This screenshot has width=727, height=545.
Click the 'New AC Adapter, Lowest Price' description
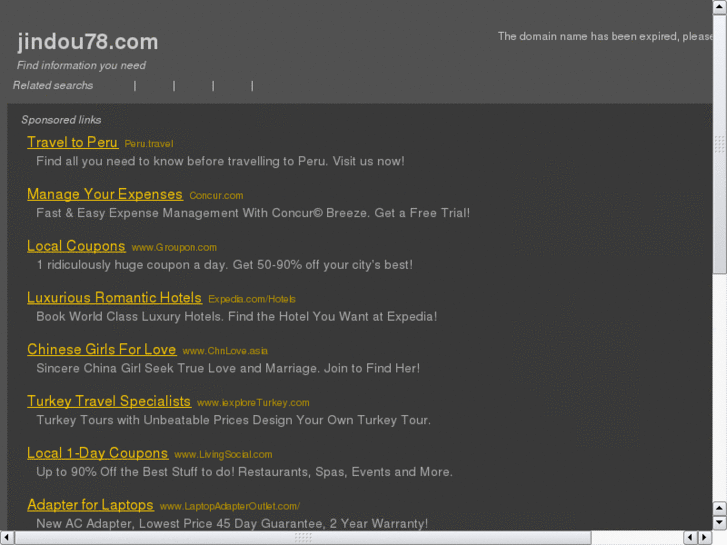click(x=232, y=524)
